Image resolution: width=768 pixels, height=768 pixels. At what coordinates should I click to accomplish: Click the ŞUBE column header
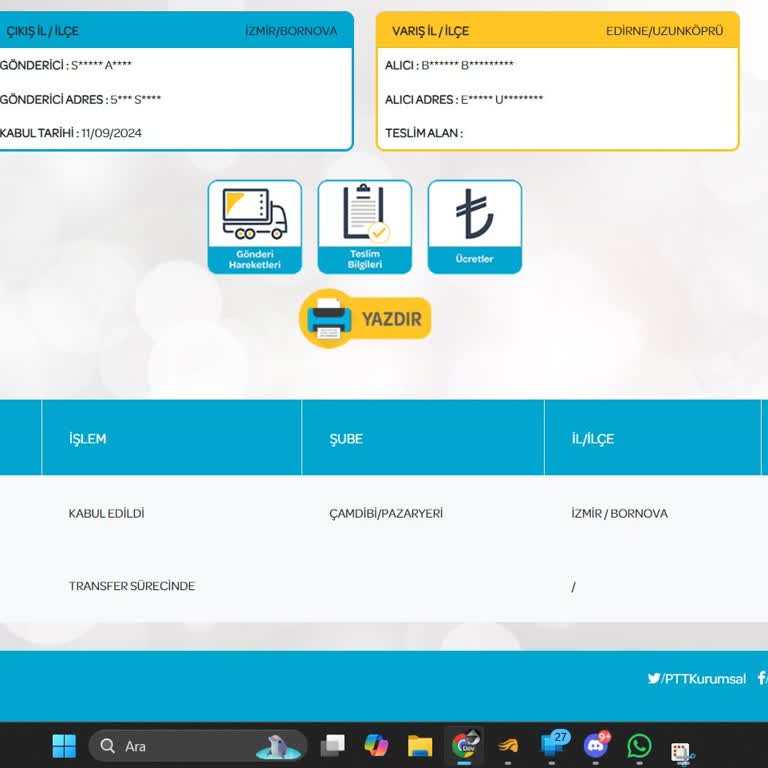pos(346,438)
